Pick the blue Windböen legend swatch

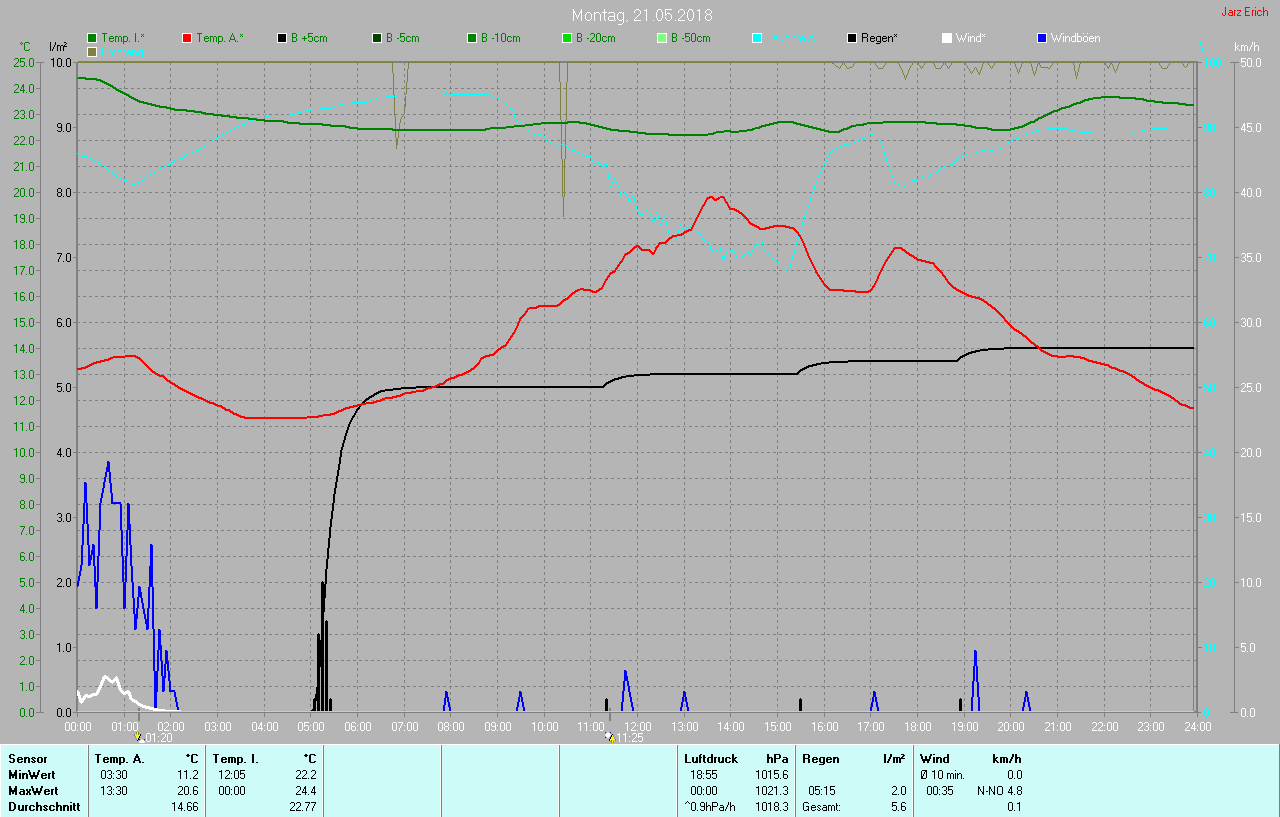coord(1042,38)
